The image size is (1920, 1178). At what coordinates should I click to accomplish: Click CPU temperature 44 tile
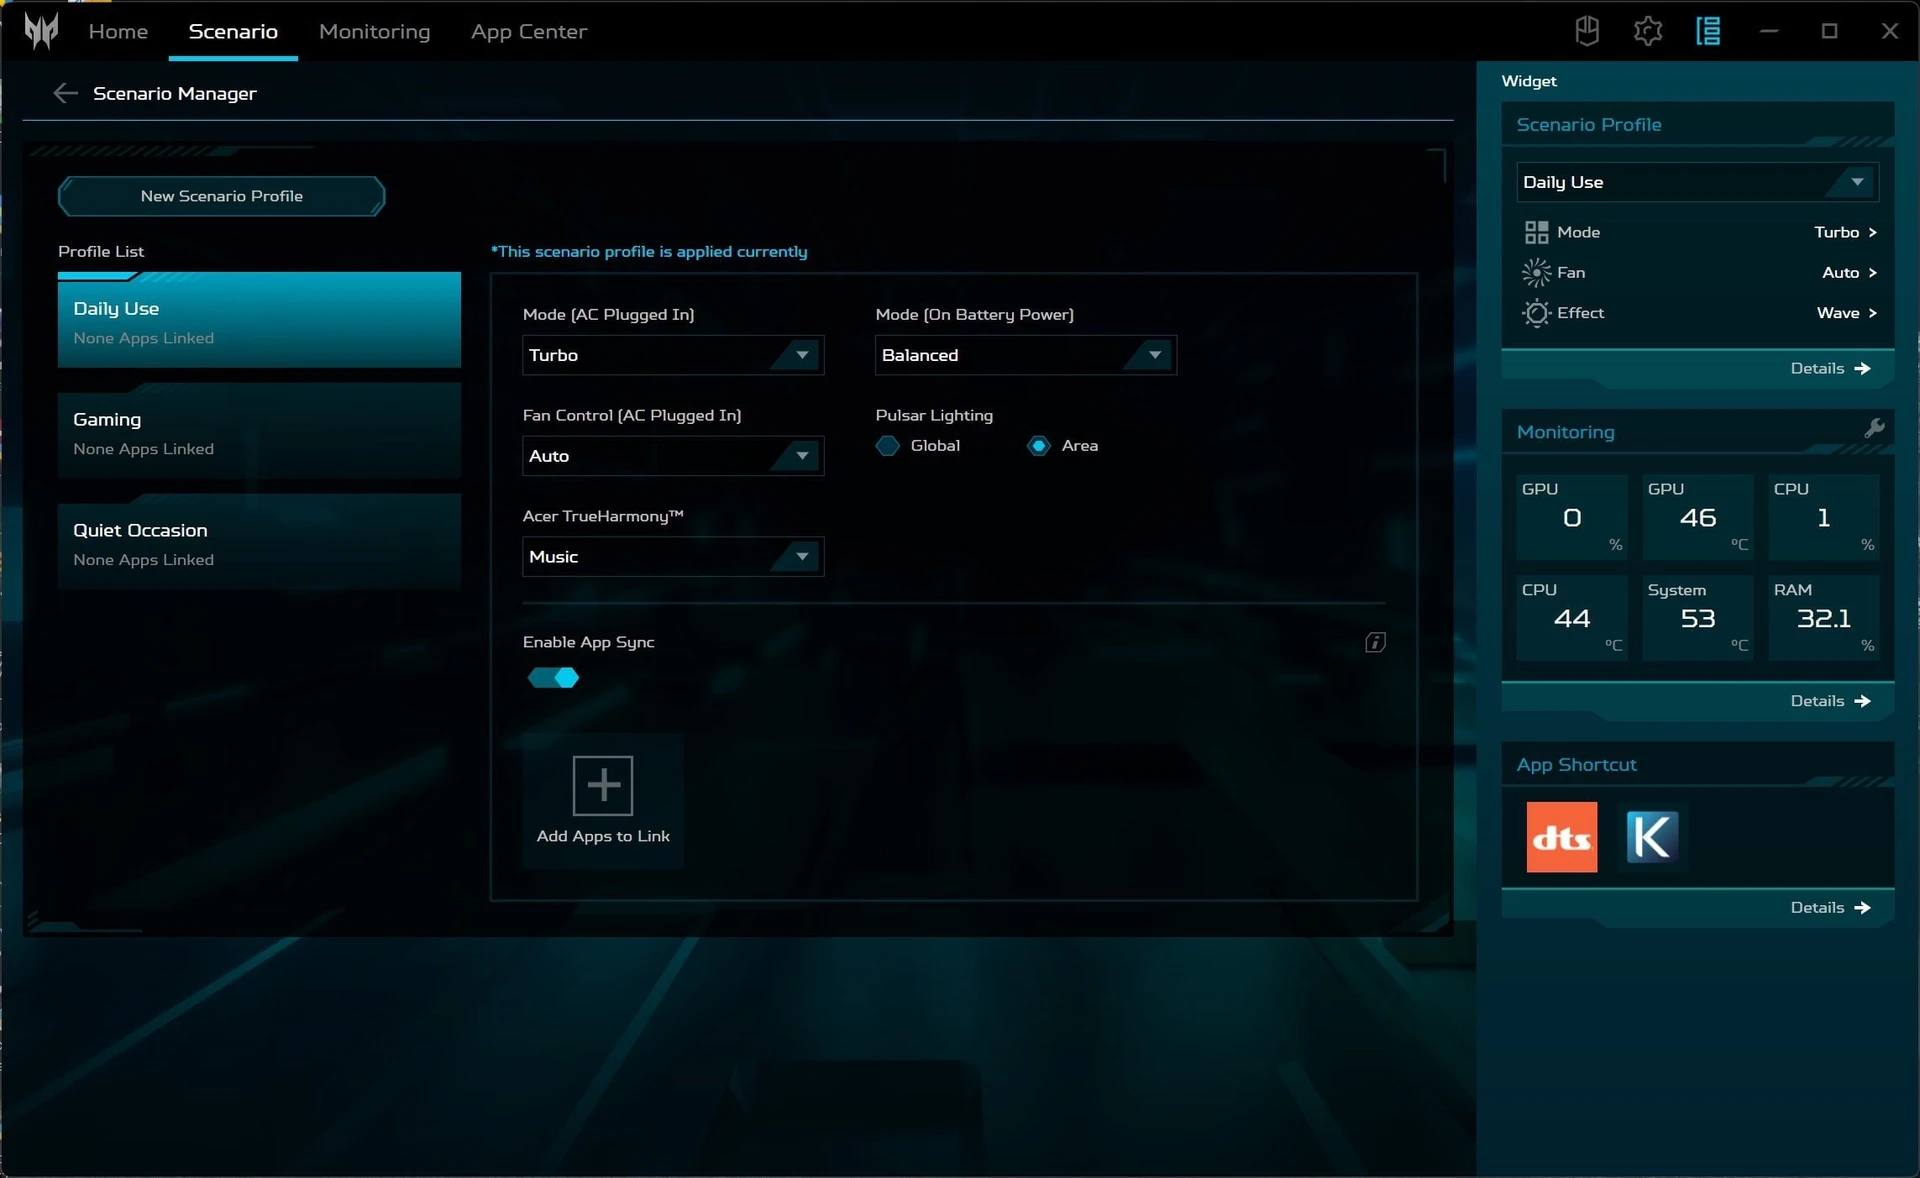click(x=1571, y=618)
